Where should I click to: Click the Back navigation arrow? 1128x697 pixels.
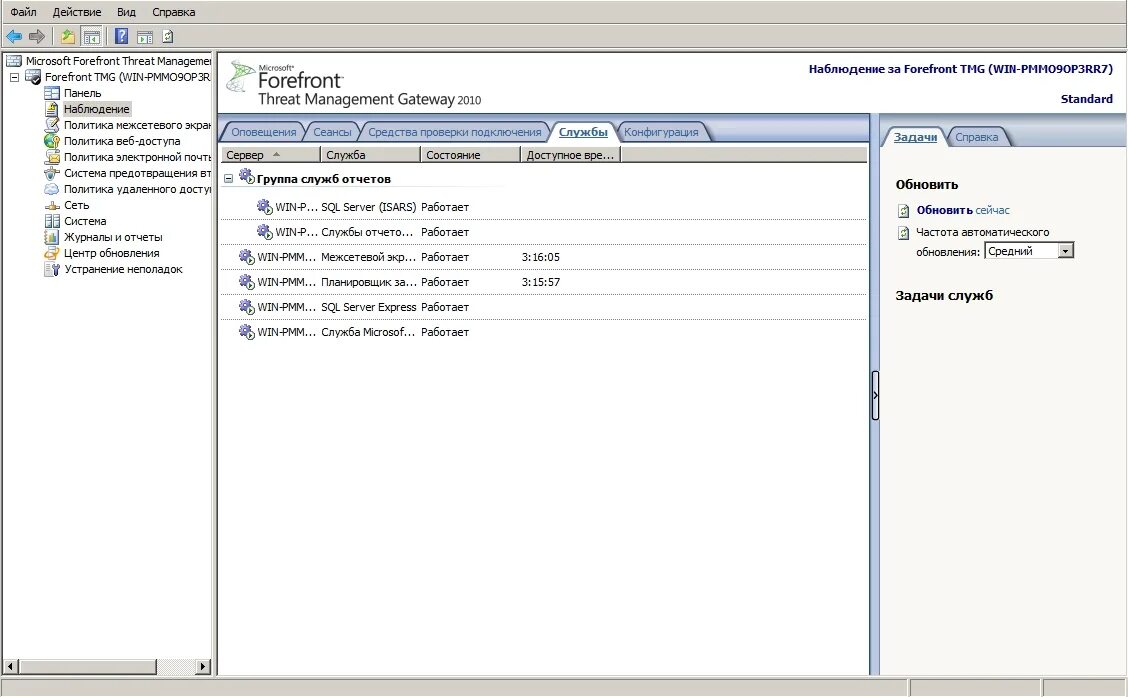[14, 35]
